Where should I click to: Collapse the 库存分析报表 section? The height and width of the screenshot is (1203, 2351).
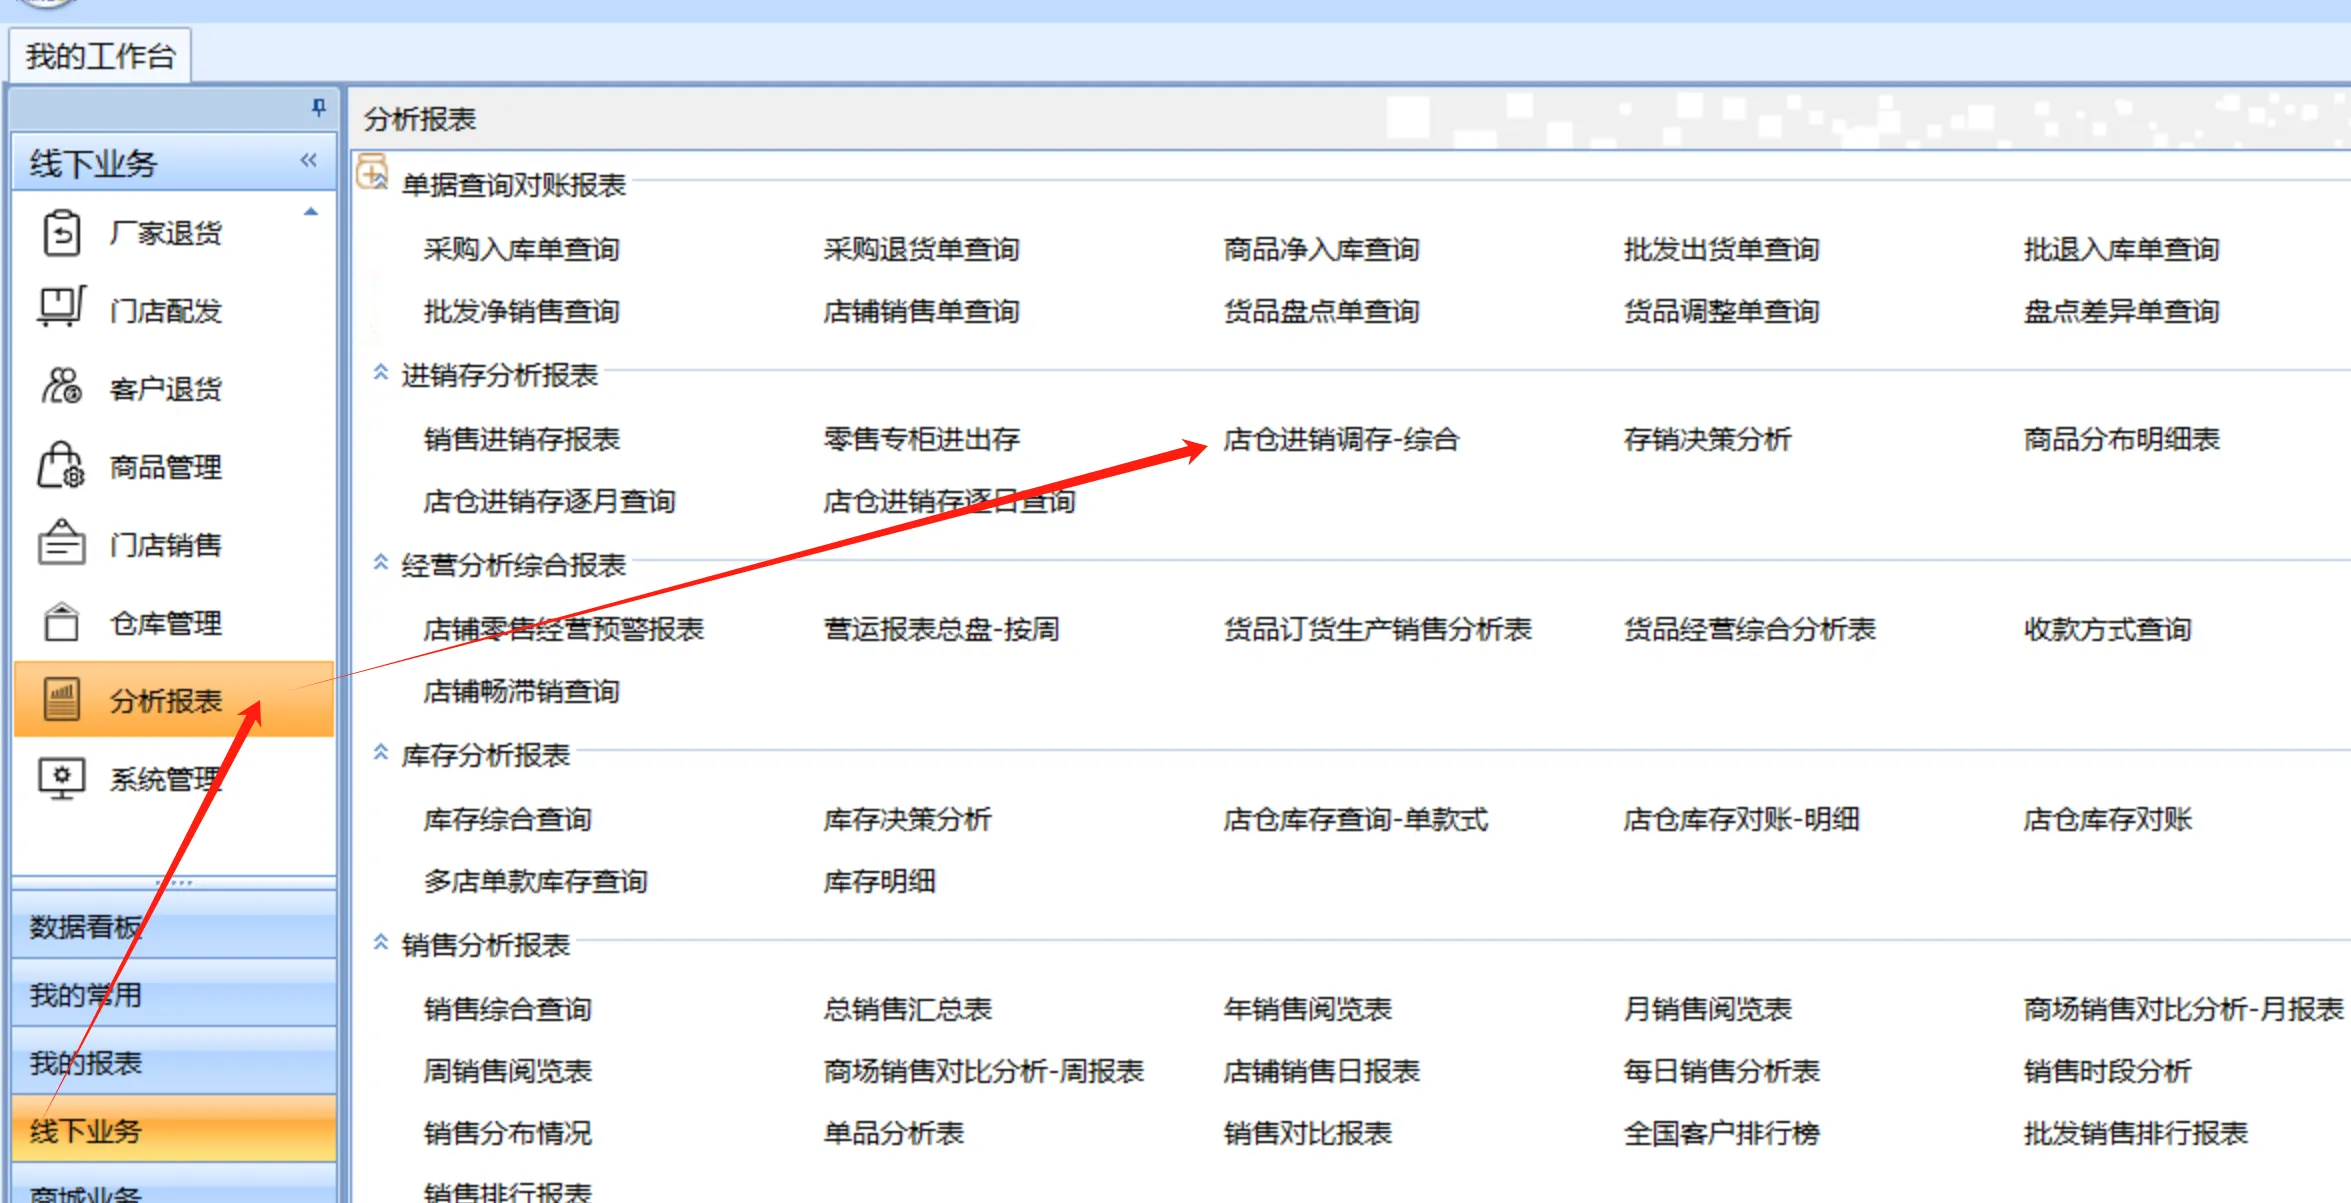click(x=381, y=753)
